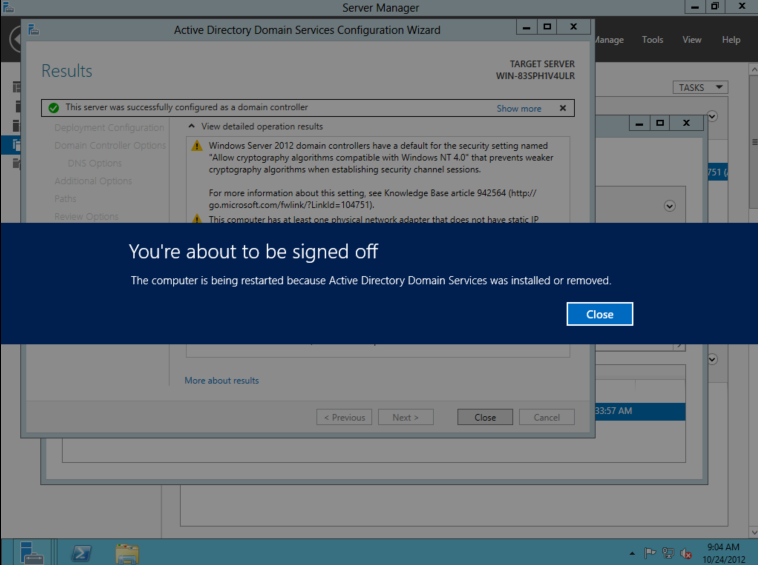The width and height of the screenshot is (758, 565).
Task: Click the green success checkmark icon
Action: click(x=54, y=108)
